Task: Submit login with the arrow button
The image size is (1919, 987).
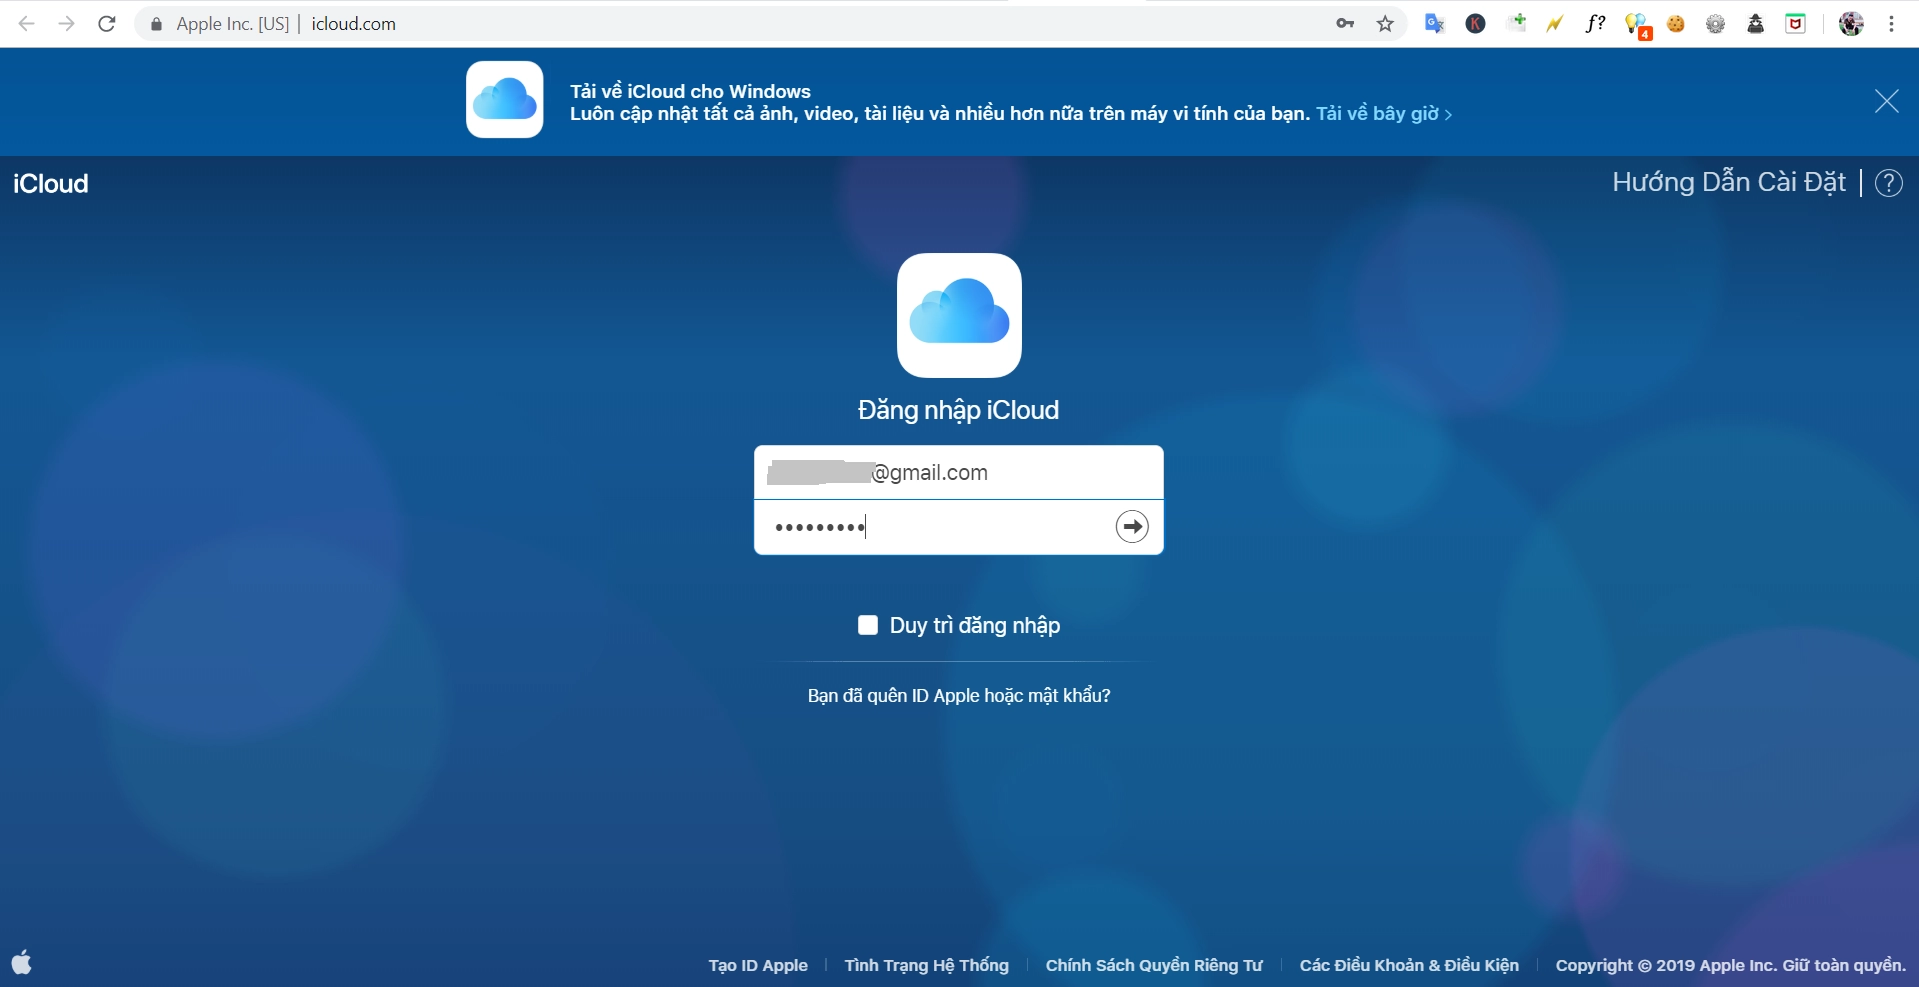Action: click(1131, 526)
